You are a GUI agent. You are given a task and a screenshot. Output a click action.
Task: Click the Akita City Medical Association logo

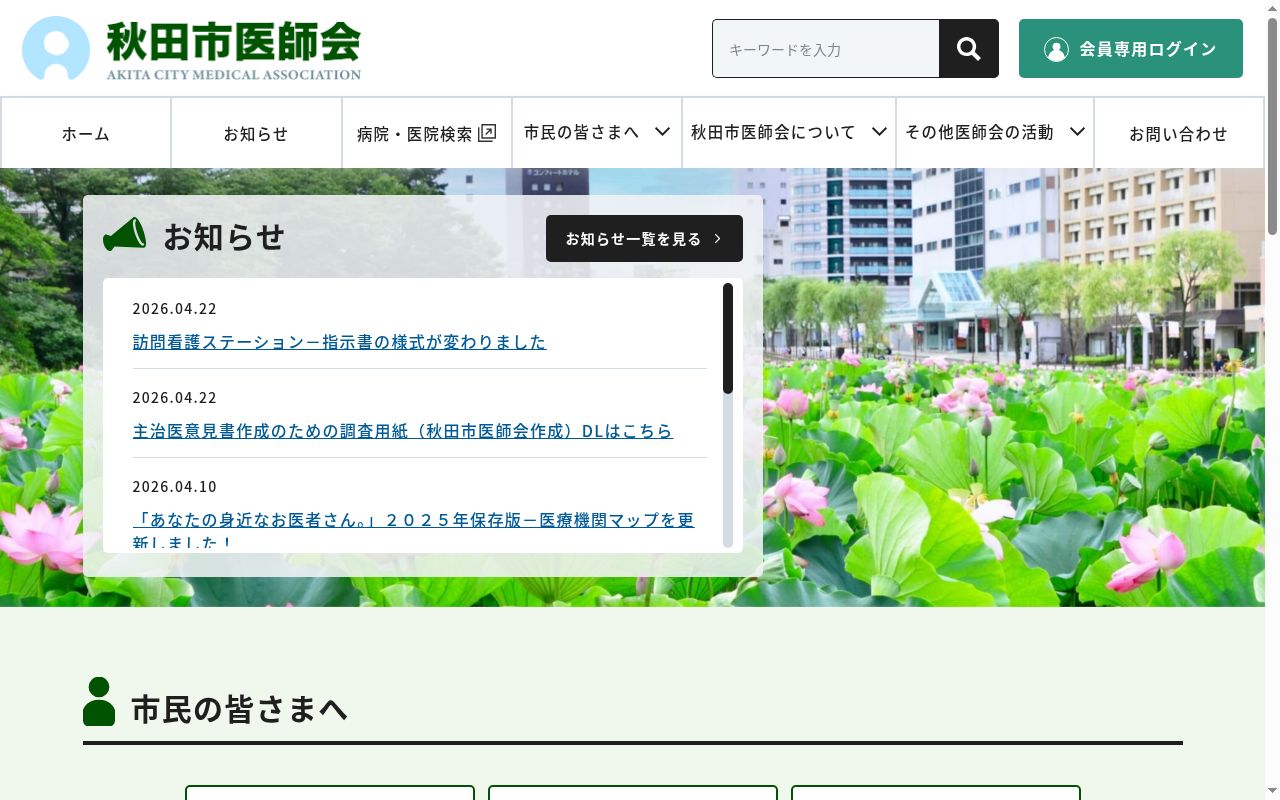point(191,48)
